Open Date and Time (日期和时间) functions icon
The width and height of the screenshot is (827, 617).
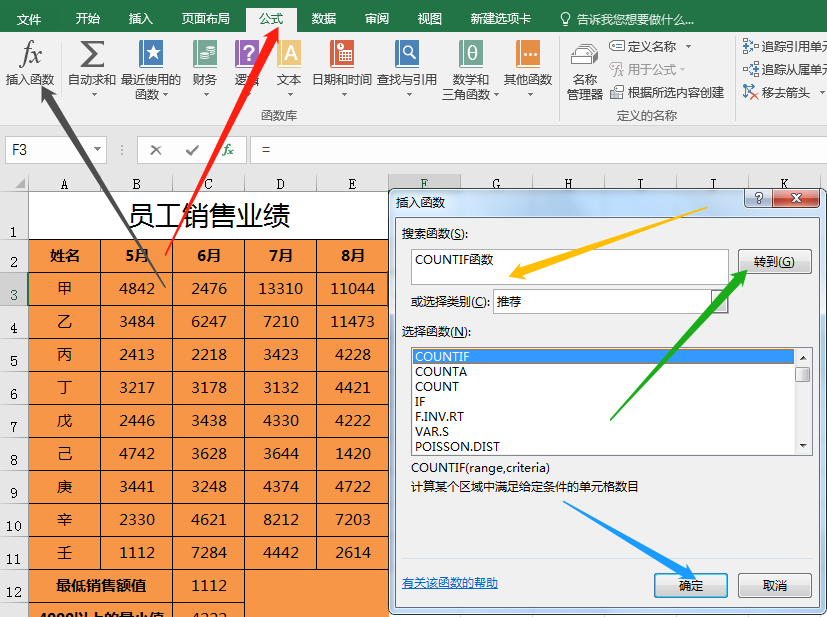click(342, 54)
